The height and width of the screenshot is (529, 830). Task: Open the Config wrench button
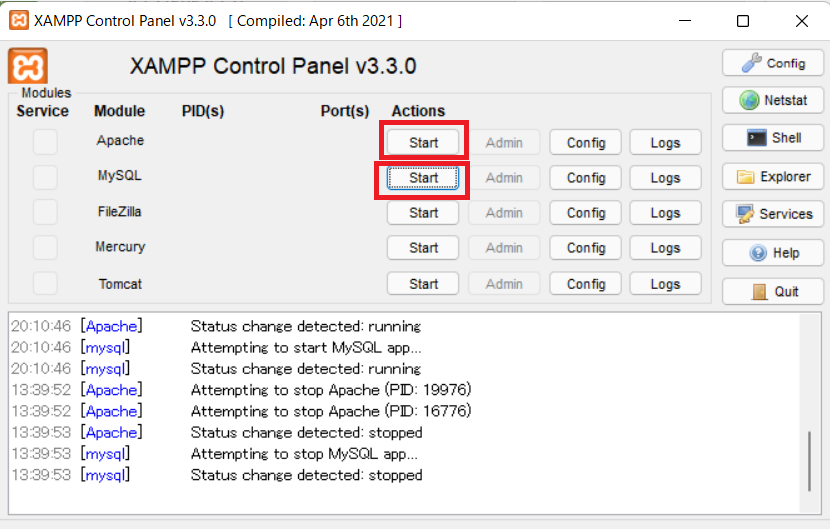[x=773, y=63]
